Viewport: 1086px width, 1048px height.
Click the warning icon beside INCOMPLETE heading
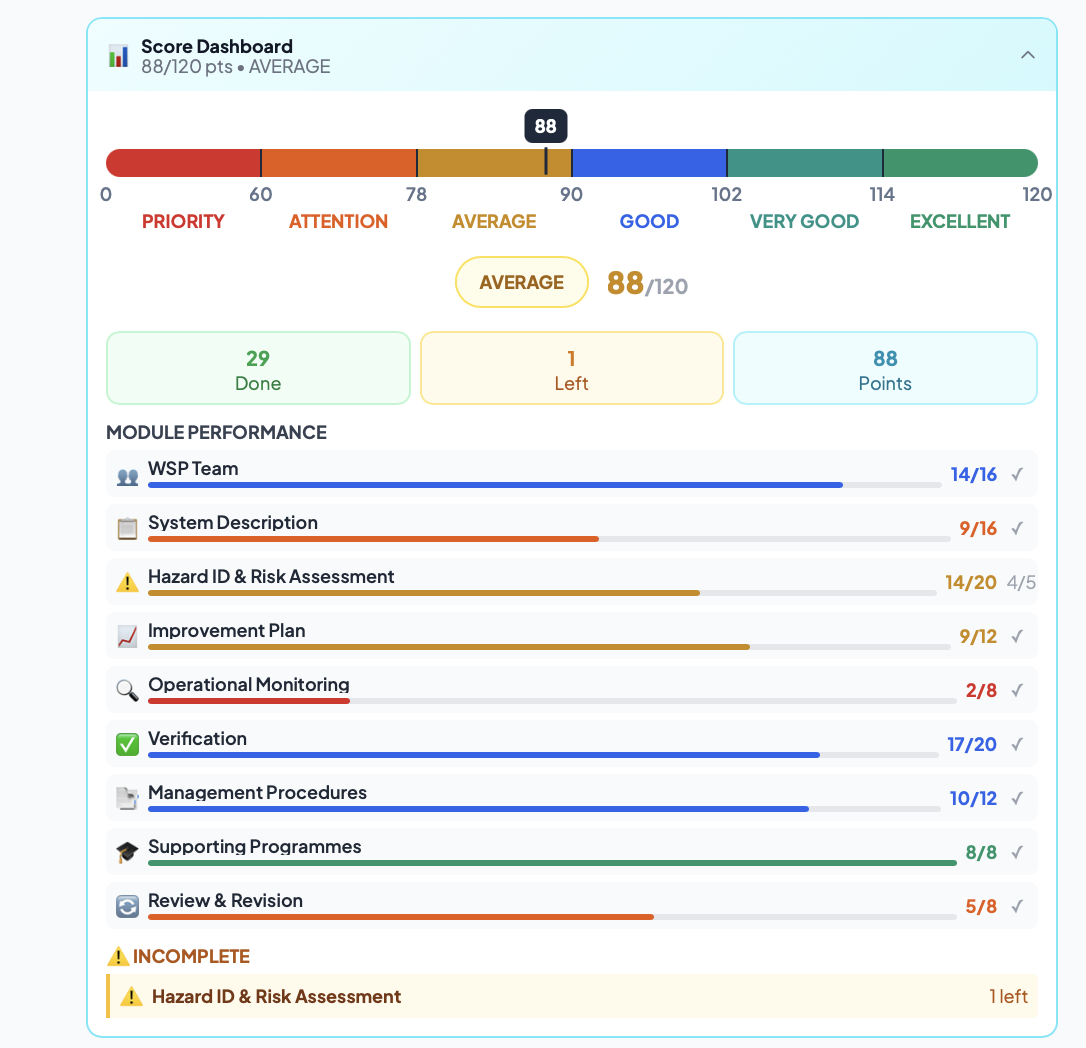coord(118,957)
